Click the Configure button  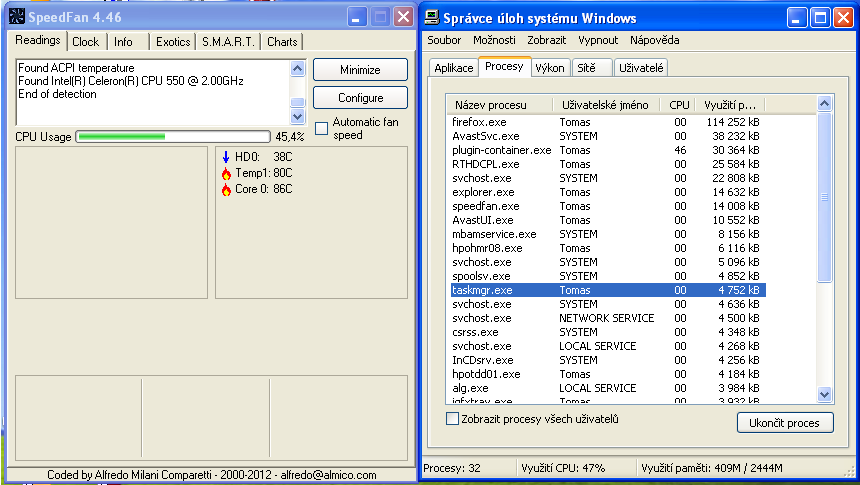(360, 98)
